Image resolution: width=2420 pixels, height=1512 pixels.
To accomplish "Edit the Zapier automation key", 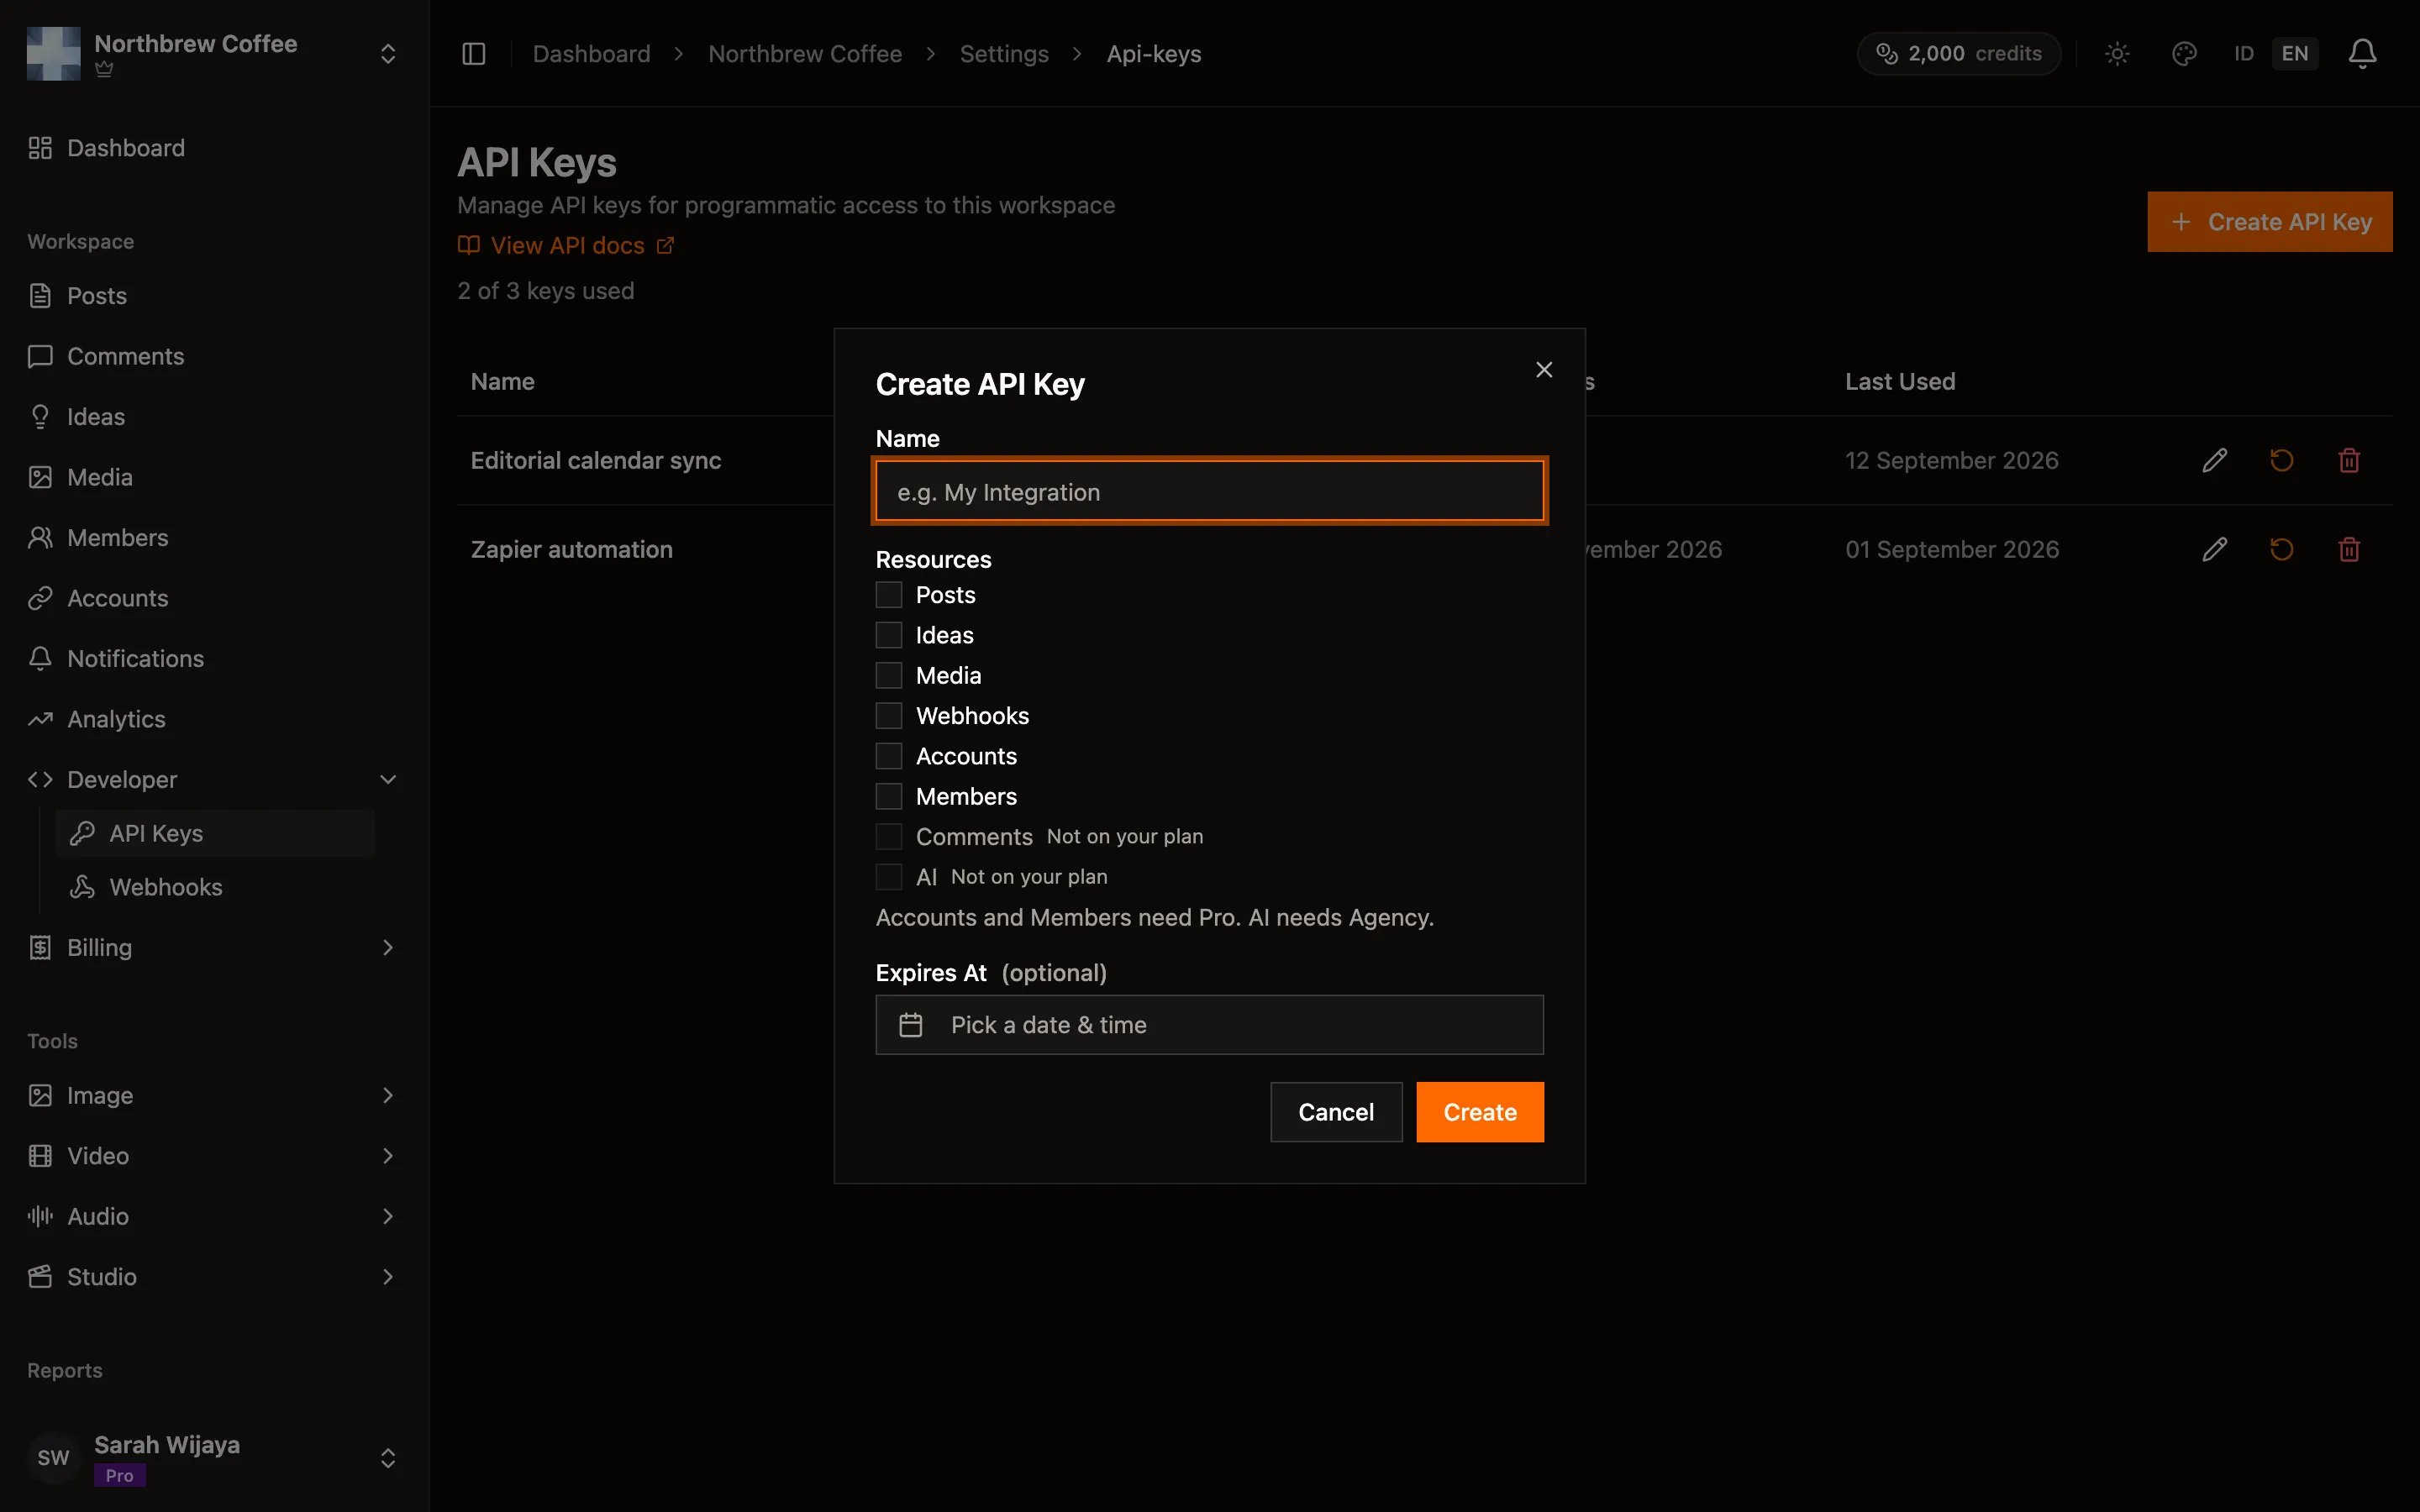I will [x=2214, y=549].
